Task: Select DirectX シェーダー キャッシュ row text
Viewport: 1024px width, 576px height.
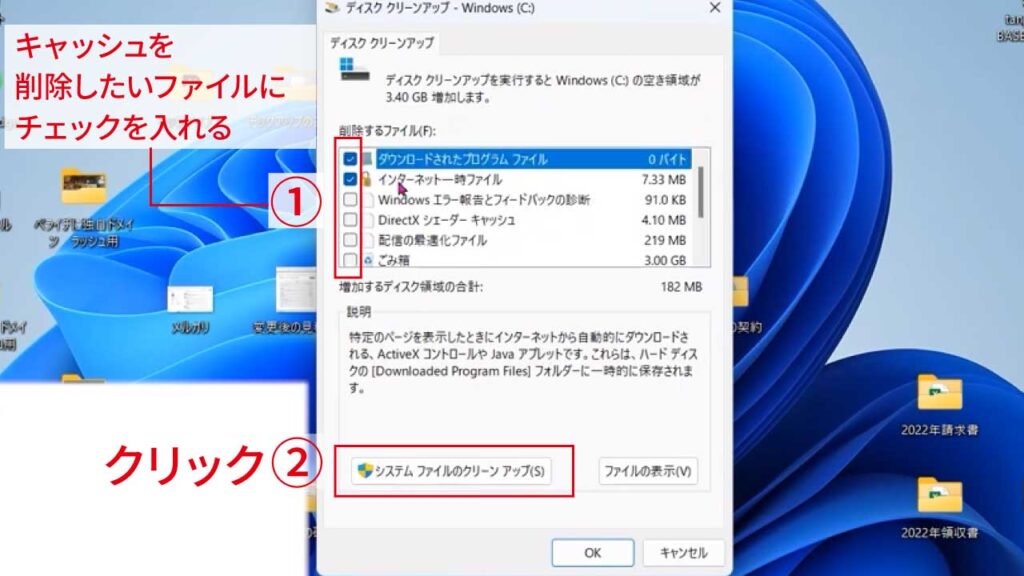Action: point(446,220)
